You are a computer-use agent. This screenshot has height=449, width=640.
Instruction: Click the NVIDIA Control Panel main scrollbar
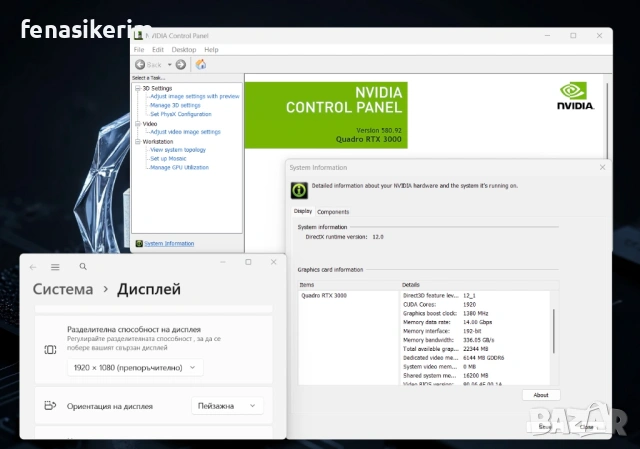607,122
